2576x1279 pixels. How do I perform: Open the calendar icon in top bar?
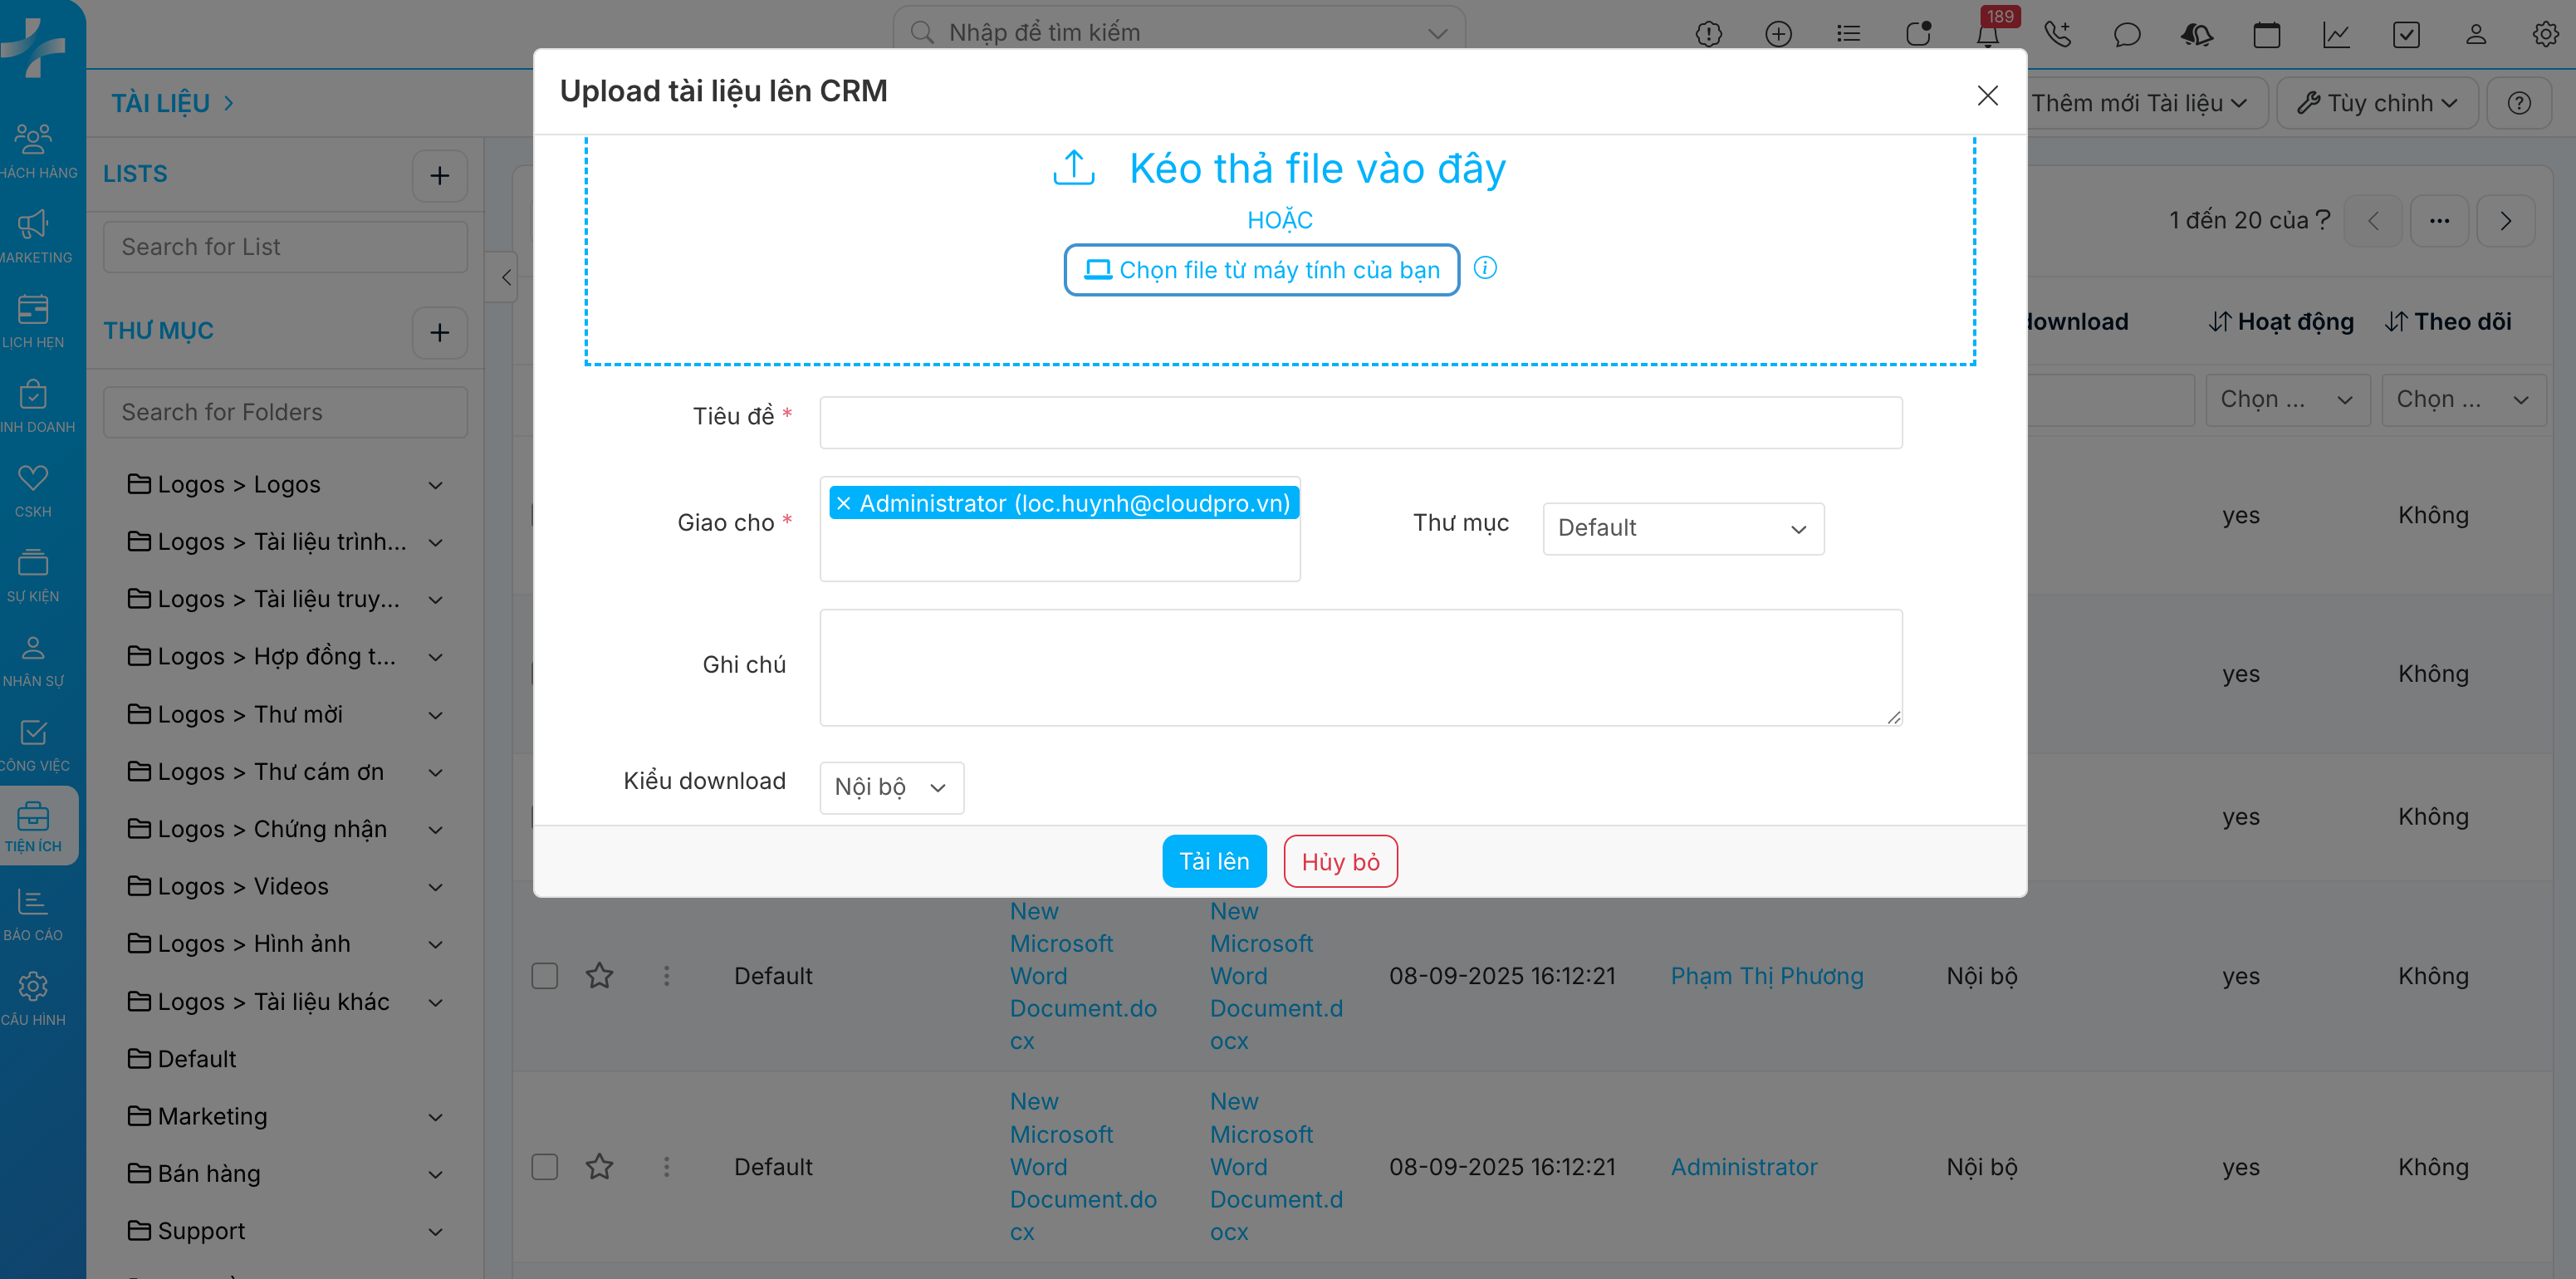(2266, 35)
